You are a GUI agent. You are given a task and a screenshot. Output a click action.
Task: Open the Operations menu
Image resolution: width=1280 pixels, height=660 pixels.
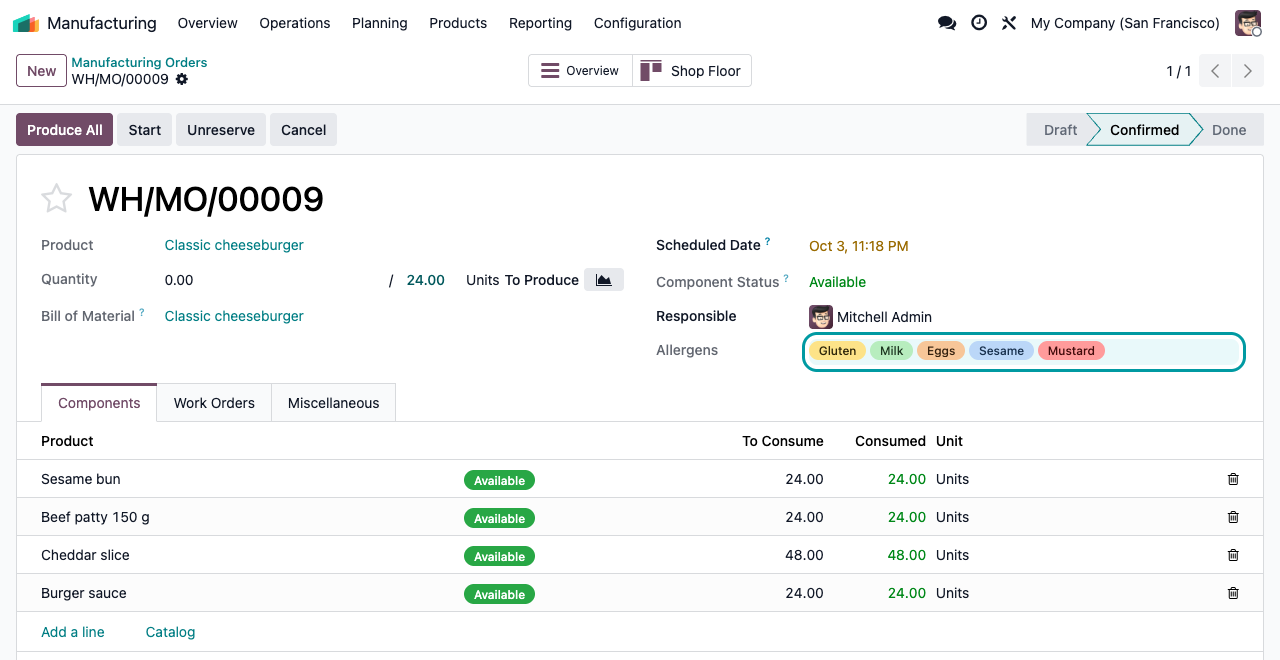coord(295,23)
